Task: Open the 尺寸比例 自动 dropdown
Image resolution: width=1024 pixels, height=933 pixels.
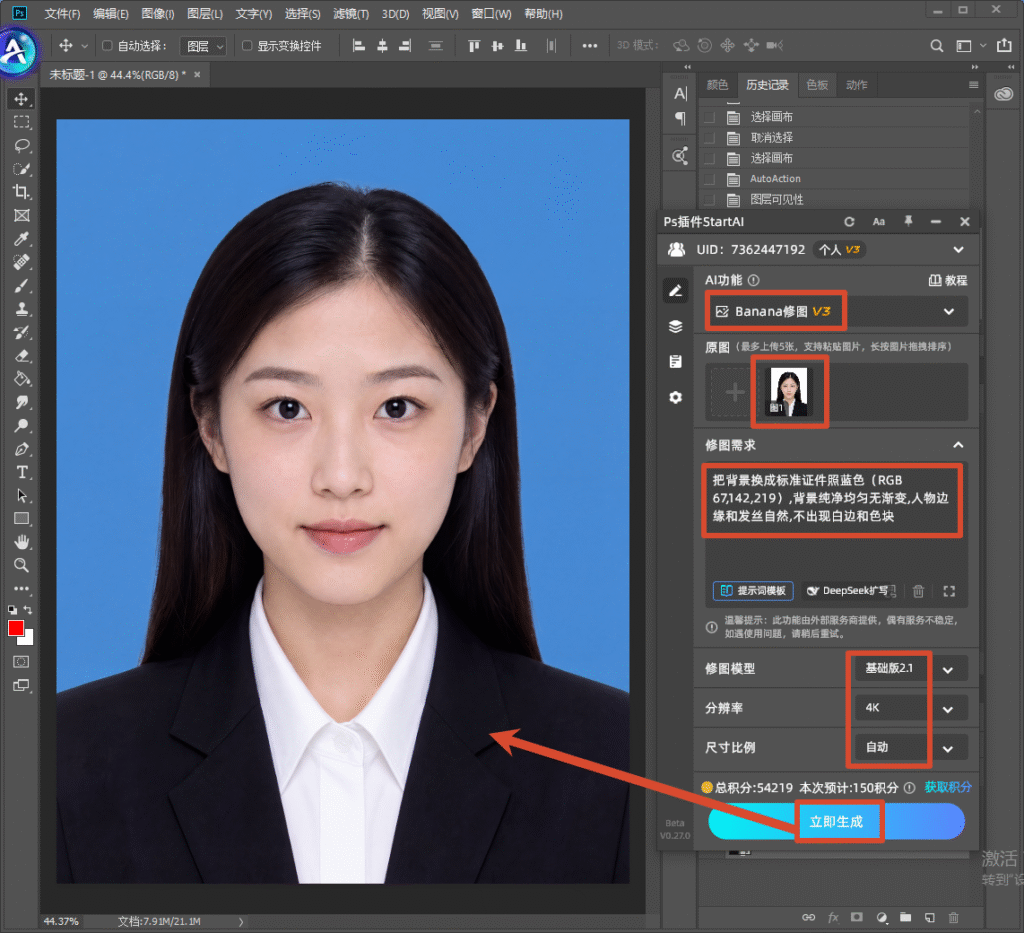Action: (x=912, y=748)
